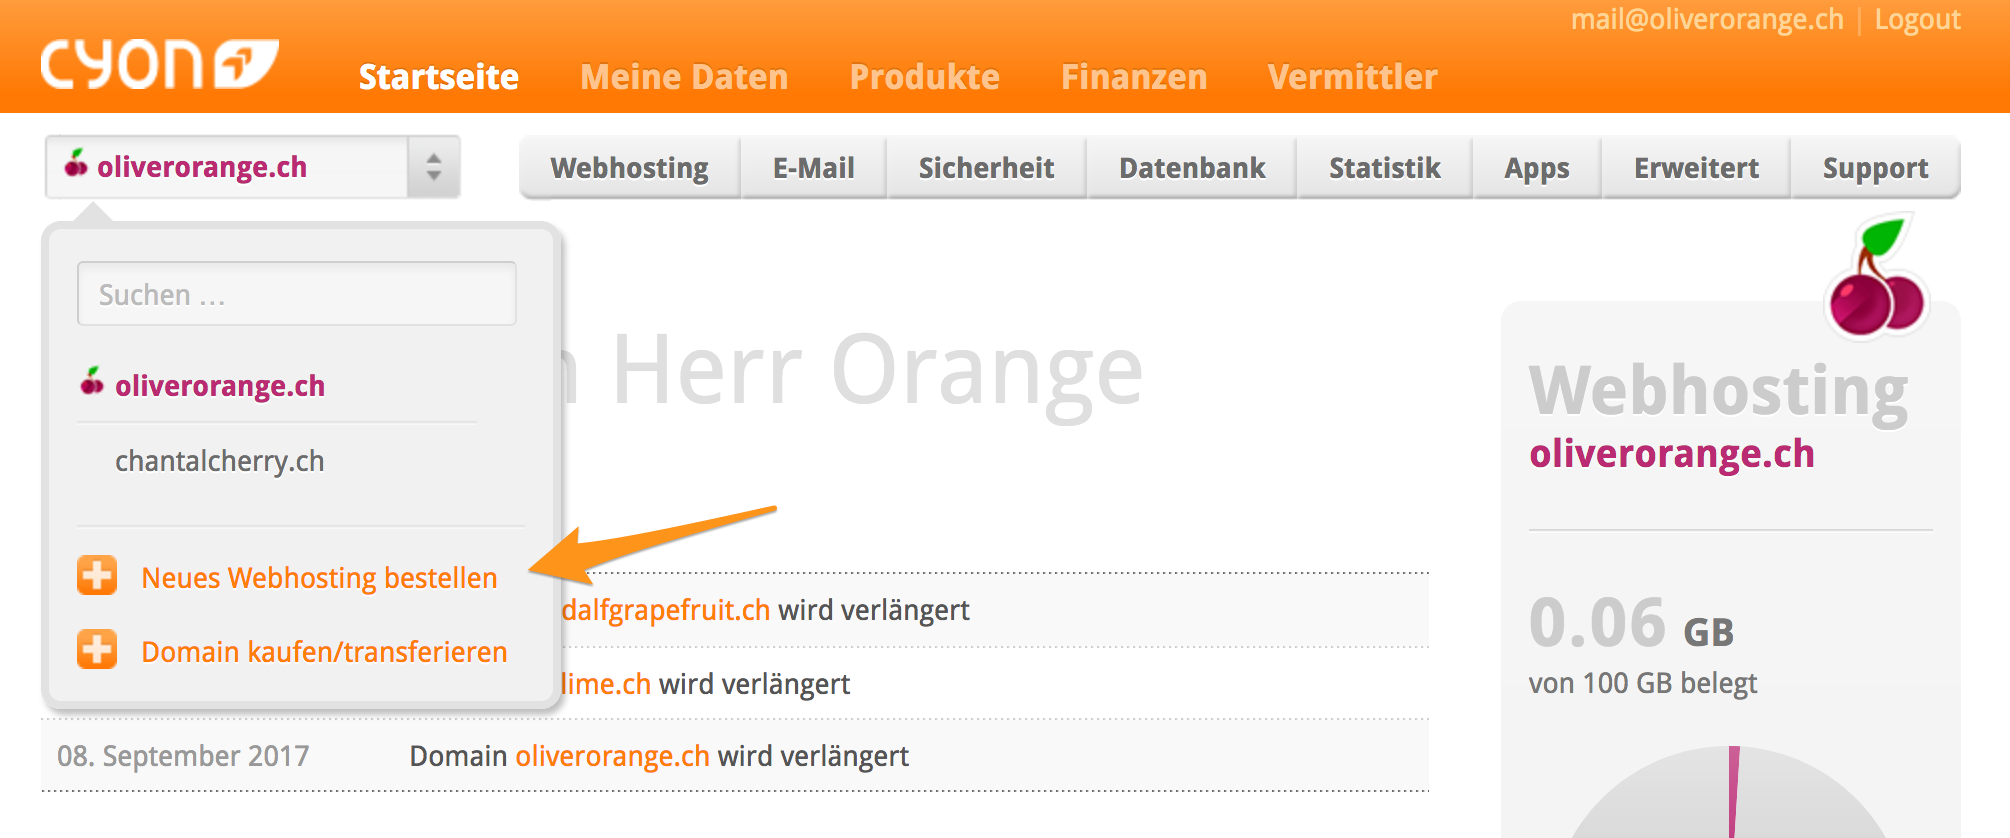Click the 0.06 GB usage value

1631,624
